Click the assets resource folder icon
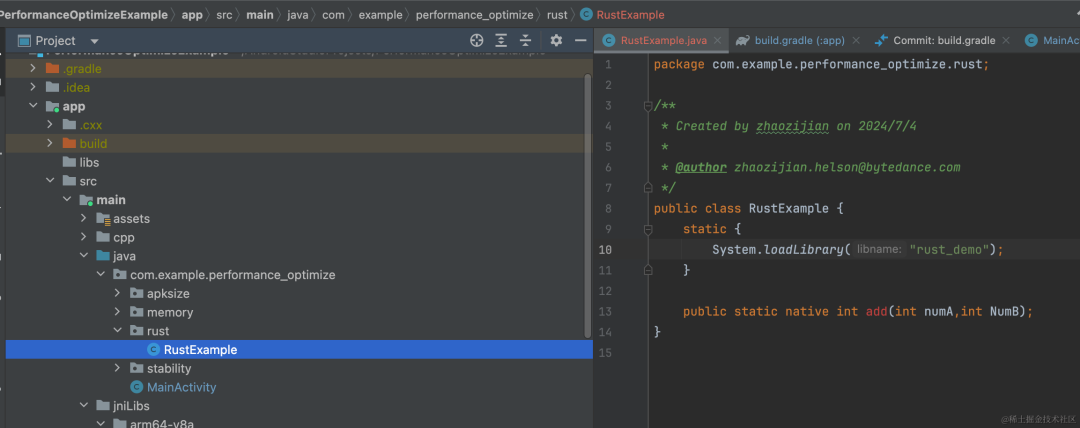Image resolution: width=1080 pixels, height=428 pixels. click(103, 218)
